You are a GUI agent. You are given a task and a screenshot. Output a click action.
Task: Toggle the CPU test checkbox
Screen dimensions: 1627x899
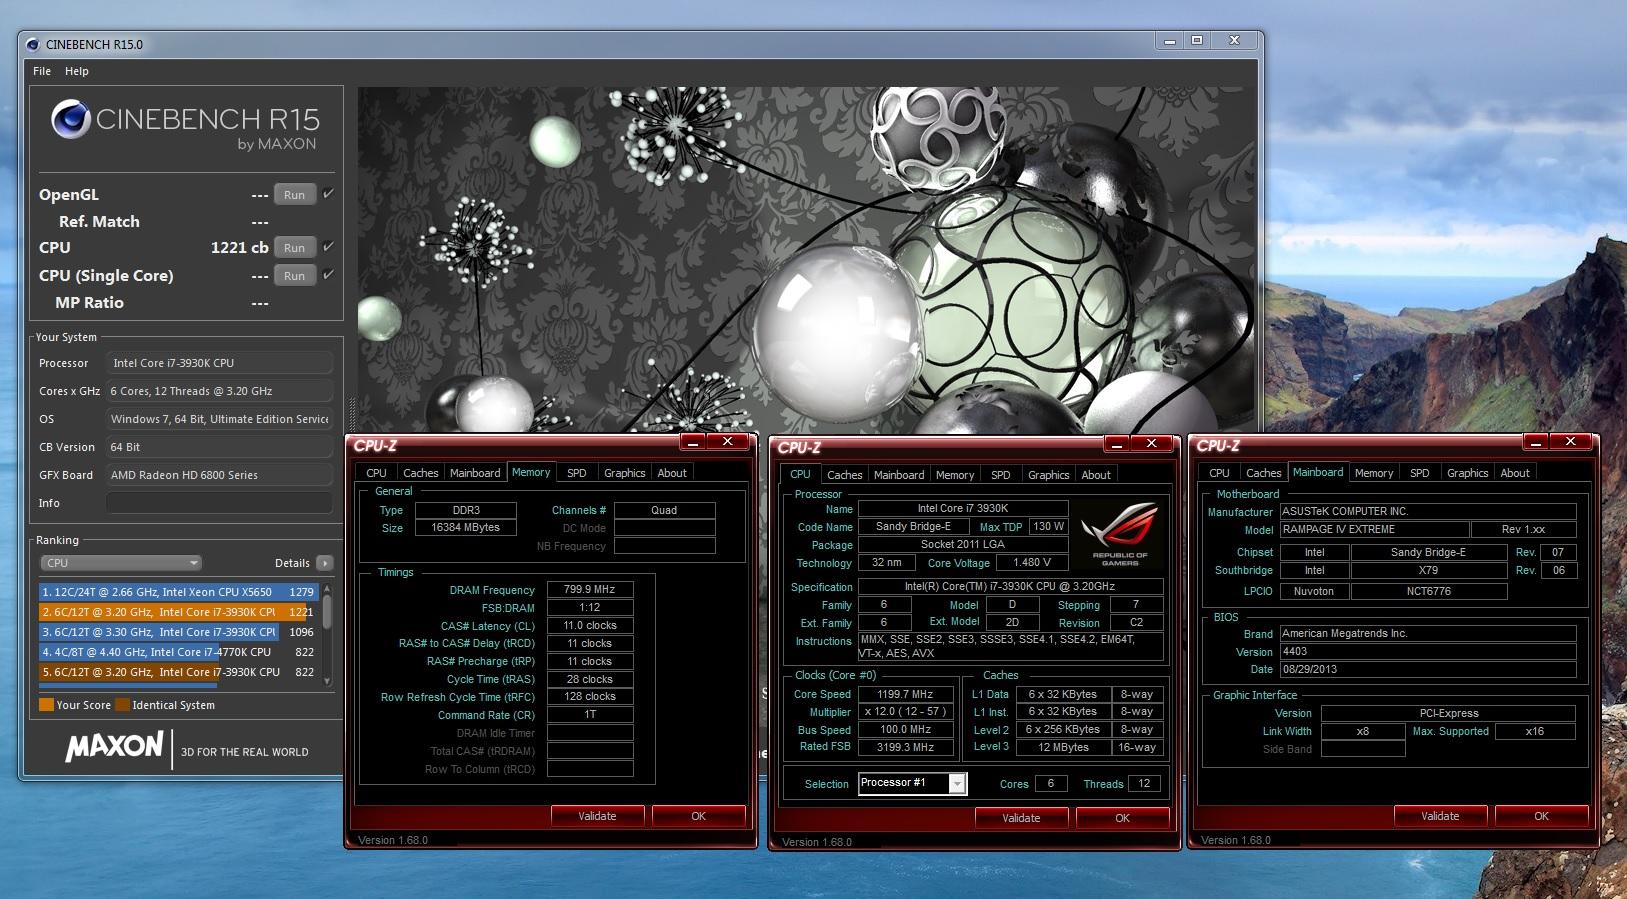point(328,247)
